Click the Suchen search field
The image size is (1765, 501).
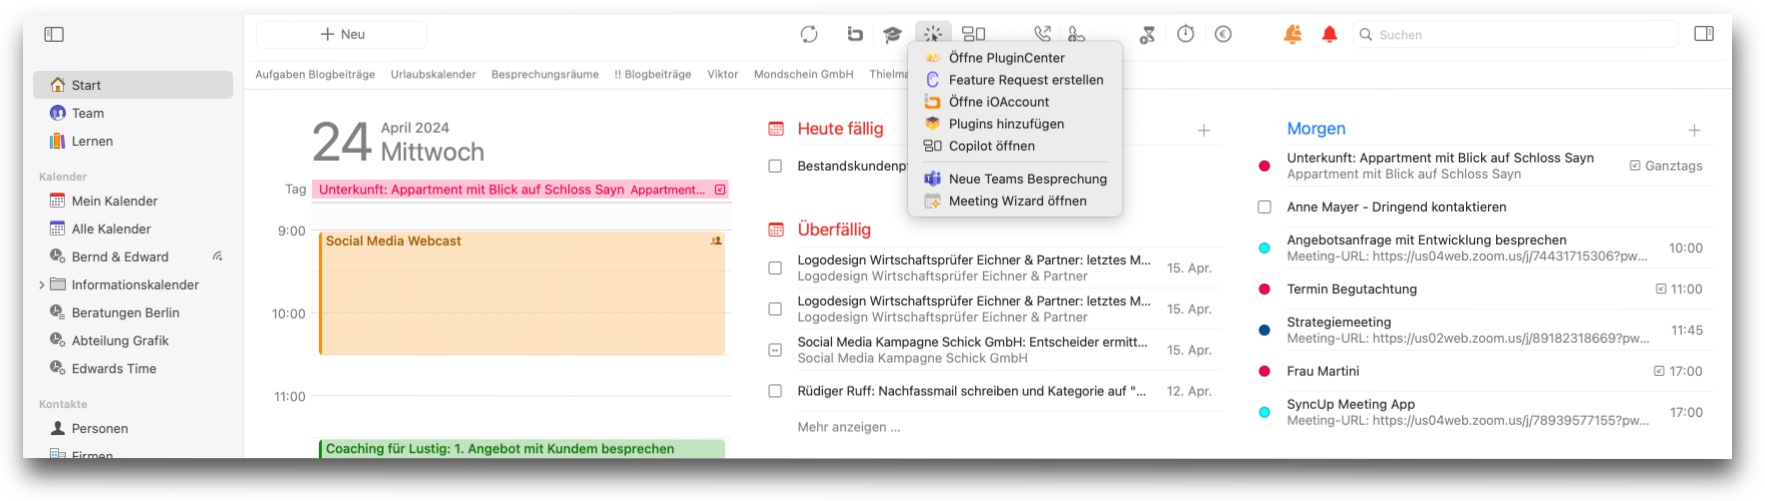(1516, 34)
